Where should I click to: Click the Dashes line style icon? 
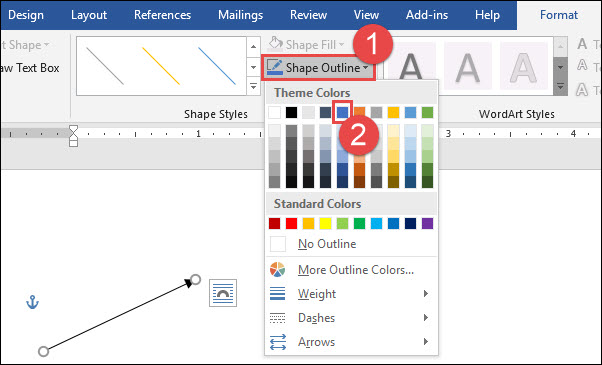pos(277,318)
